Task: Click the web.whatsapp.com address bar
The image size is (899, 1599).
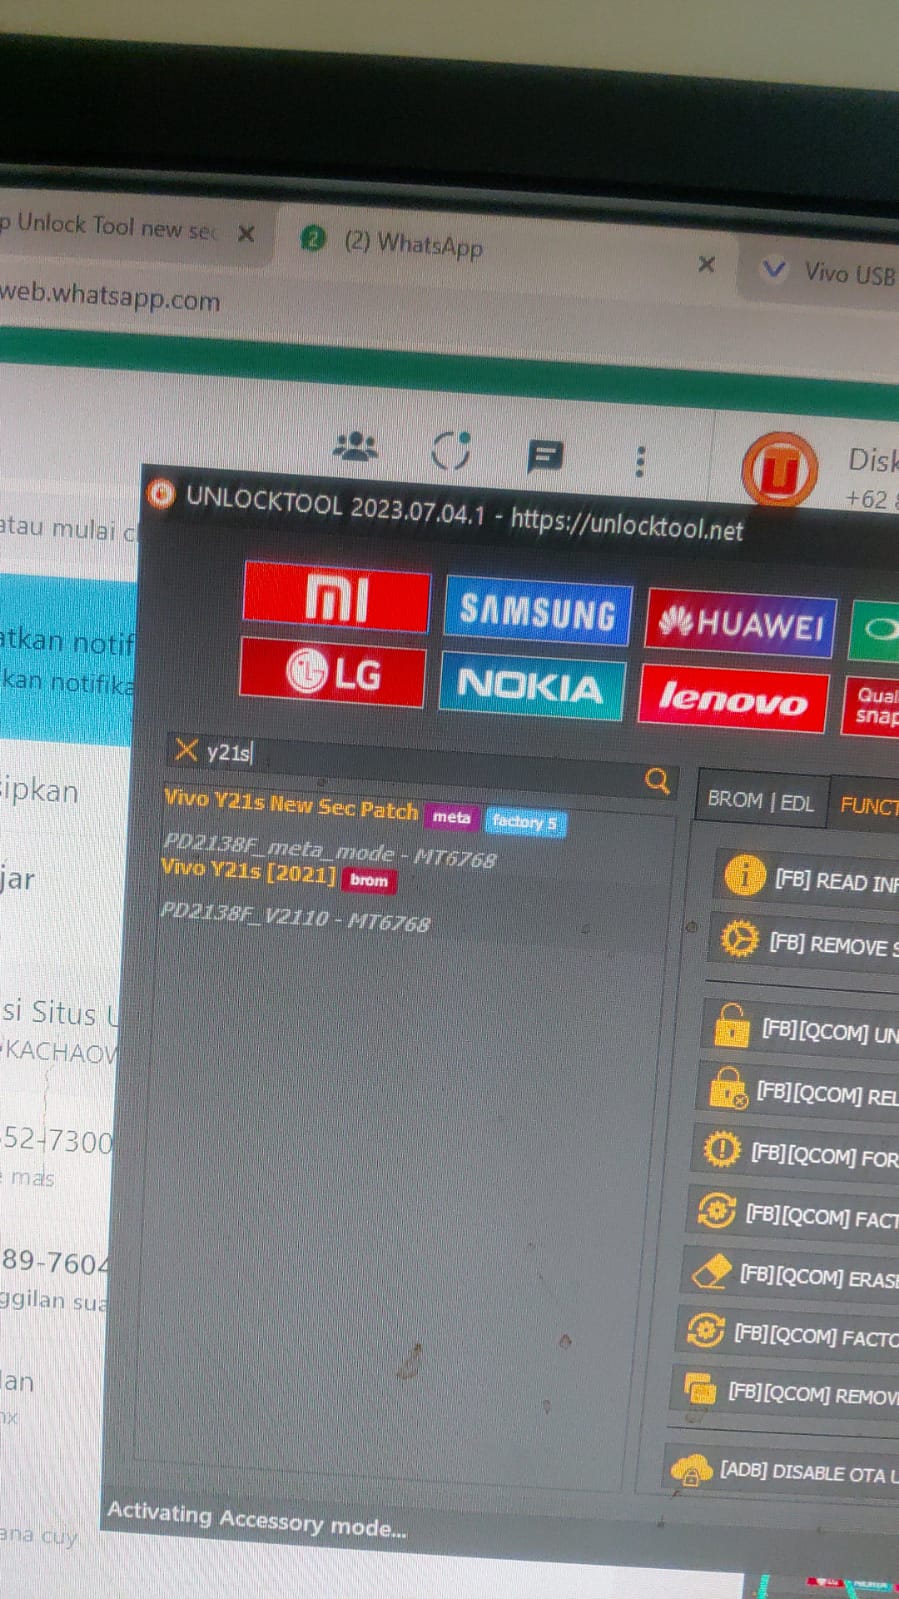Action: (108, 296)
